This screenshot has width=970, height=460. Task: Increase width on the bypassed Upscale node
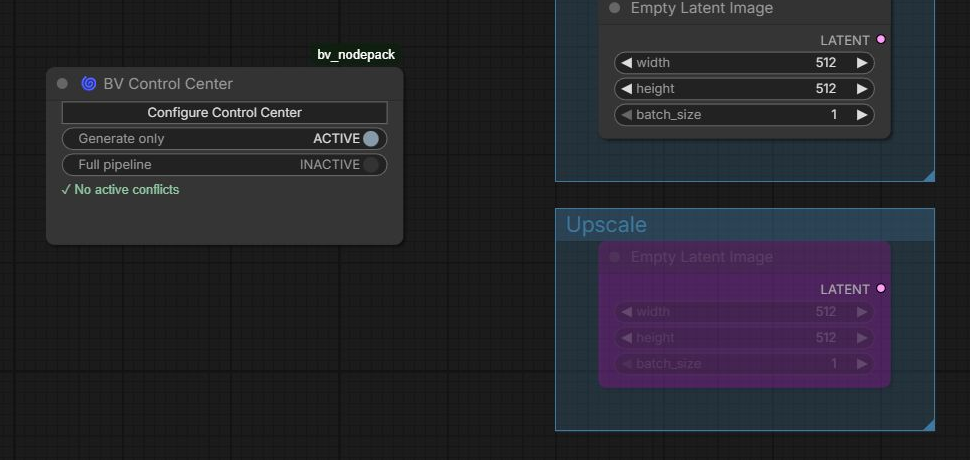click(x=862, y=312)
